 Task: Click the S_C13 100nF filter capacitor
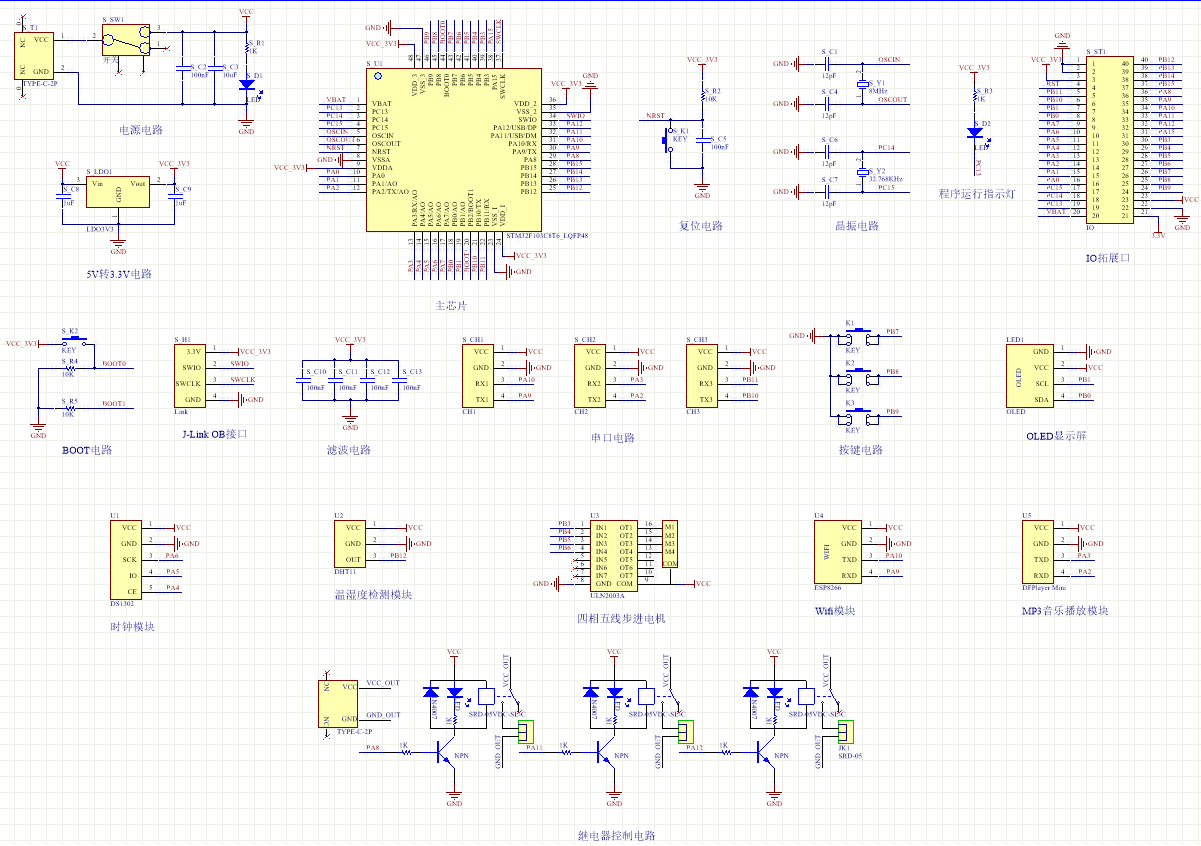tap(398, 380)
